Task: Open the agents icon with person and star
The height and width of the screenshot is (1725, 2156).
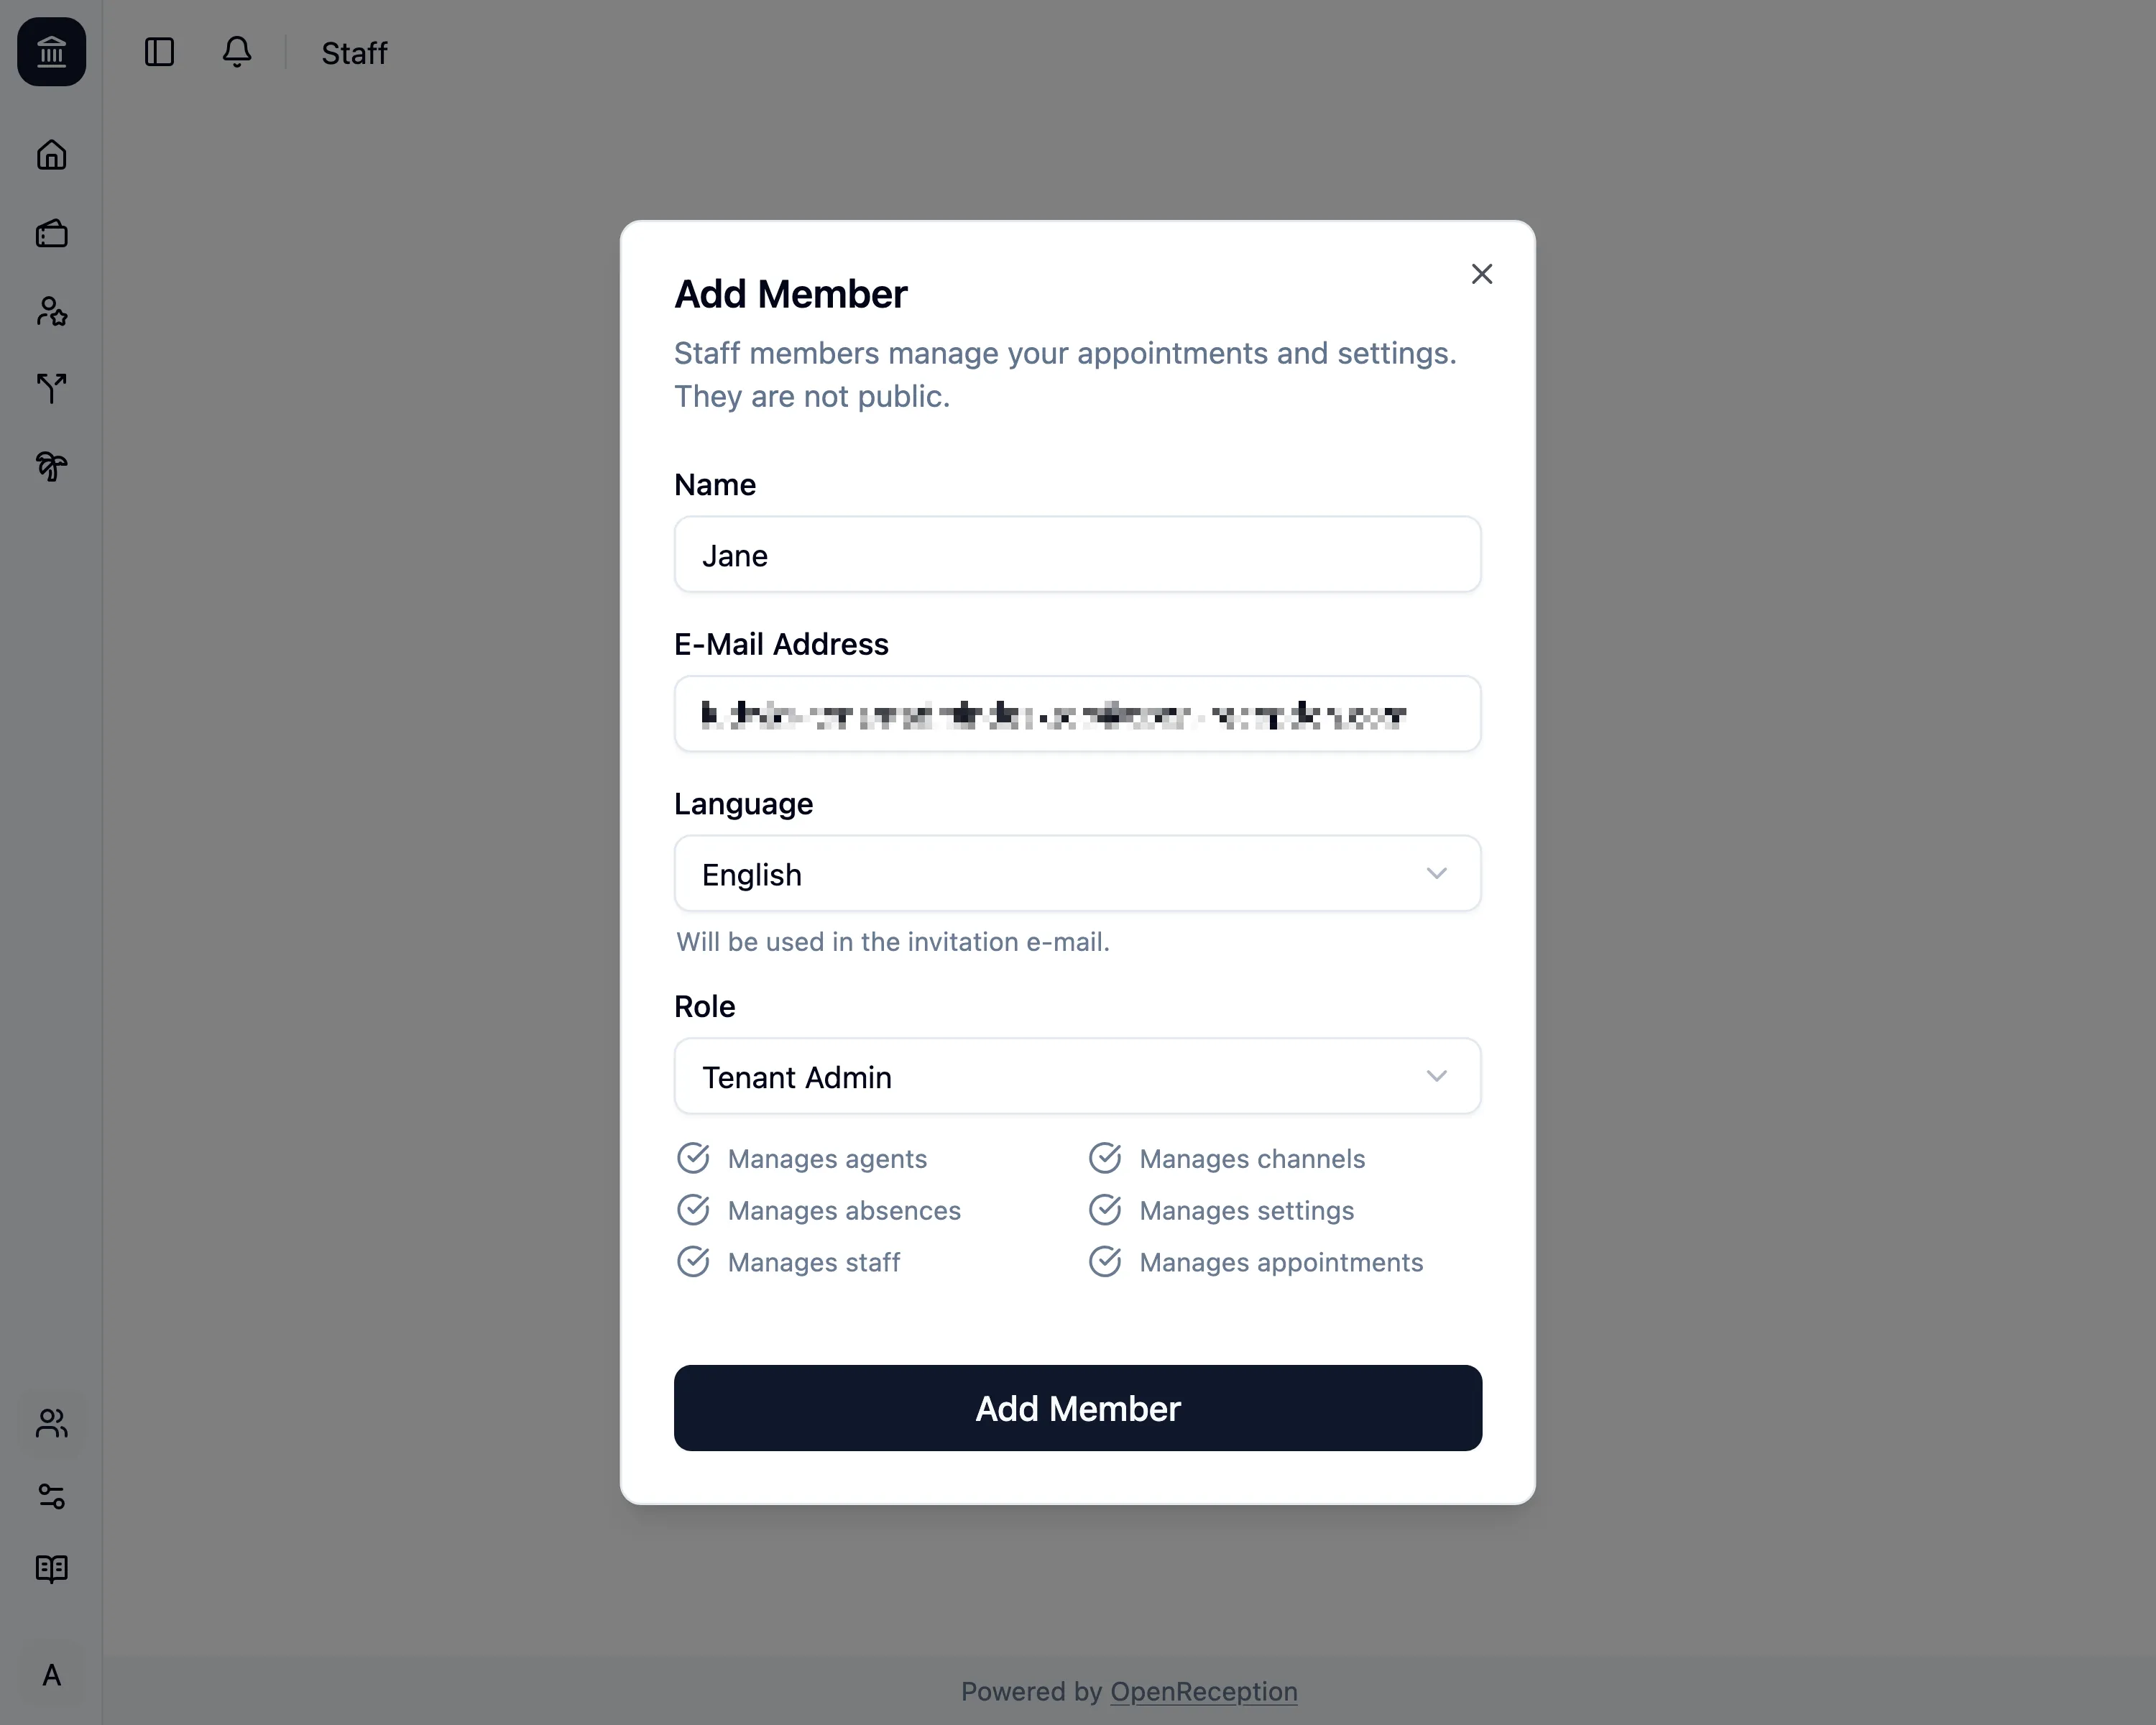Action: (x=51, y=312)
